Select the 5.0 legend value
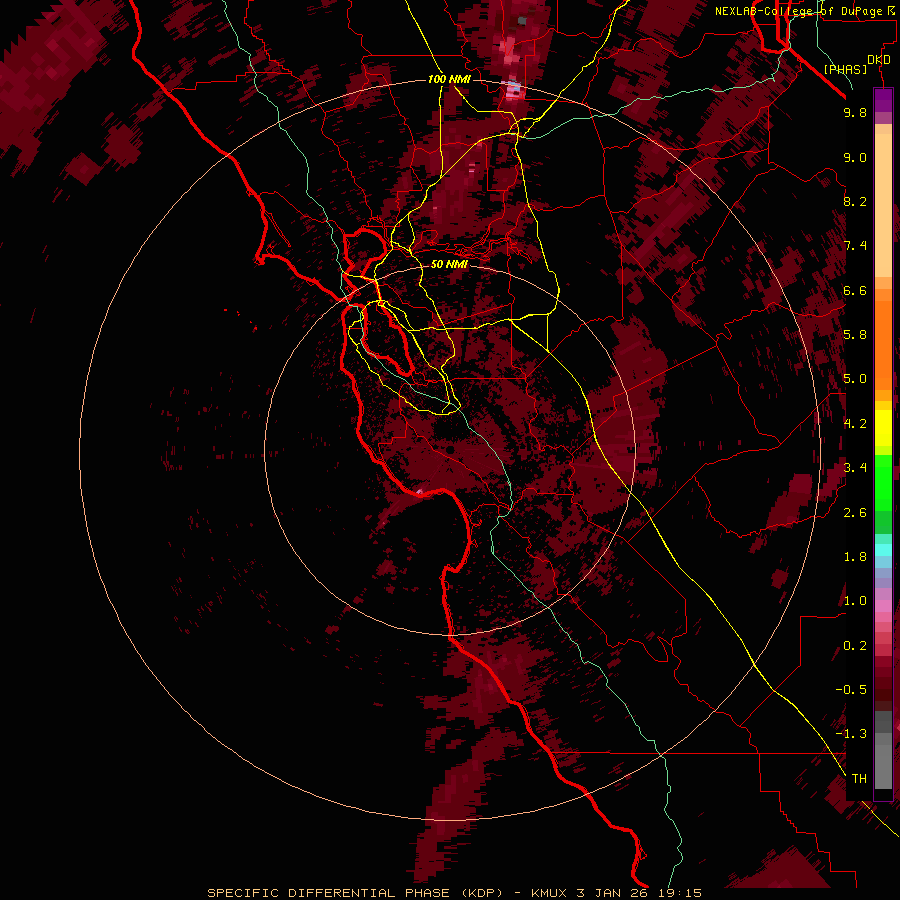Viewport: 900px width, 900px height. (855, 379)
